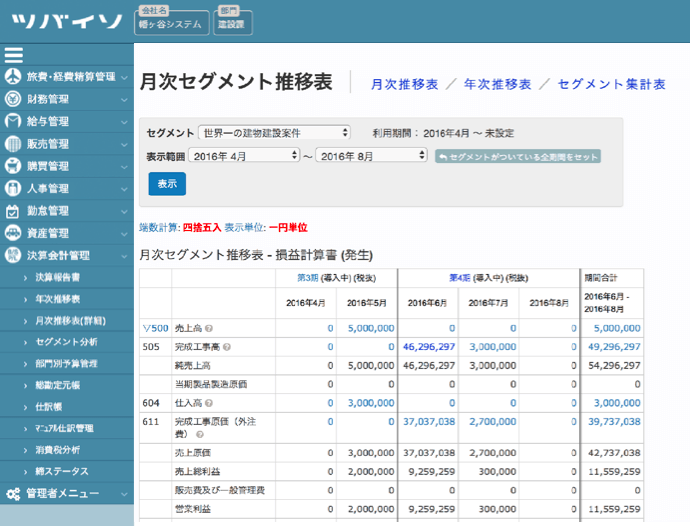Click the 財務管理 sidebar icon

(x=13, y=99)
